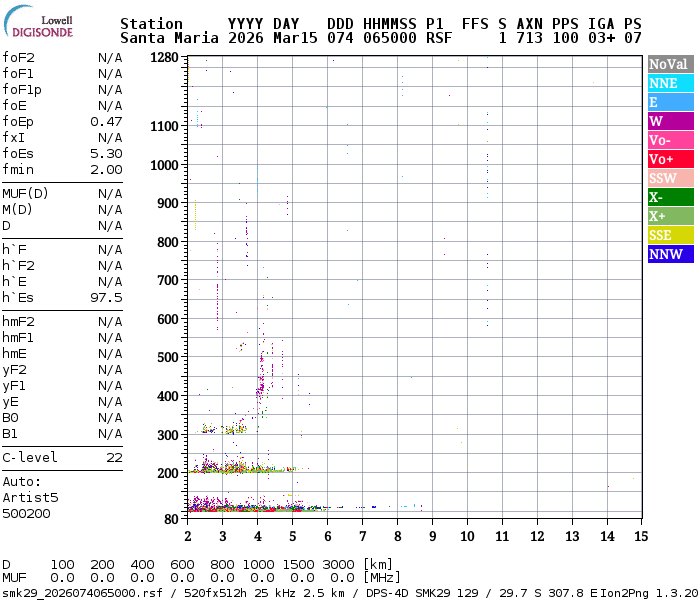Click the B0 parameter label
700x600 pixels.
click(10, 418)
